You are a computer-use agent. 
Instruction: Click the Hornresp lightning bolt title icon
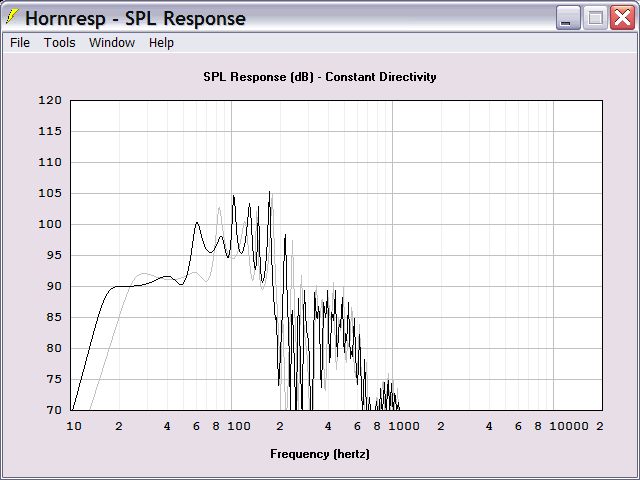12,17
